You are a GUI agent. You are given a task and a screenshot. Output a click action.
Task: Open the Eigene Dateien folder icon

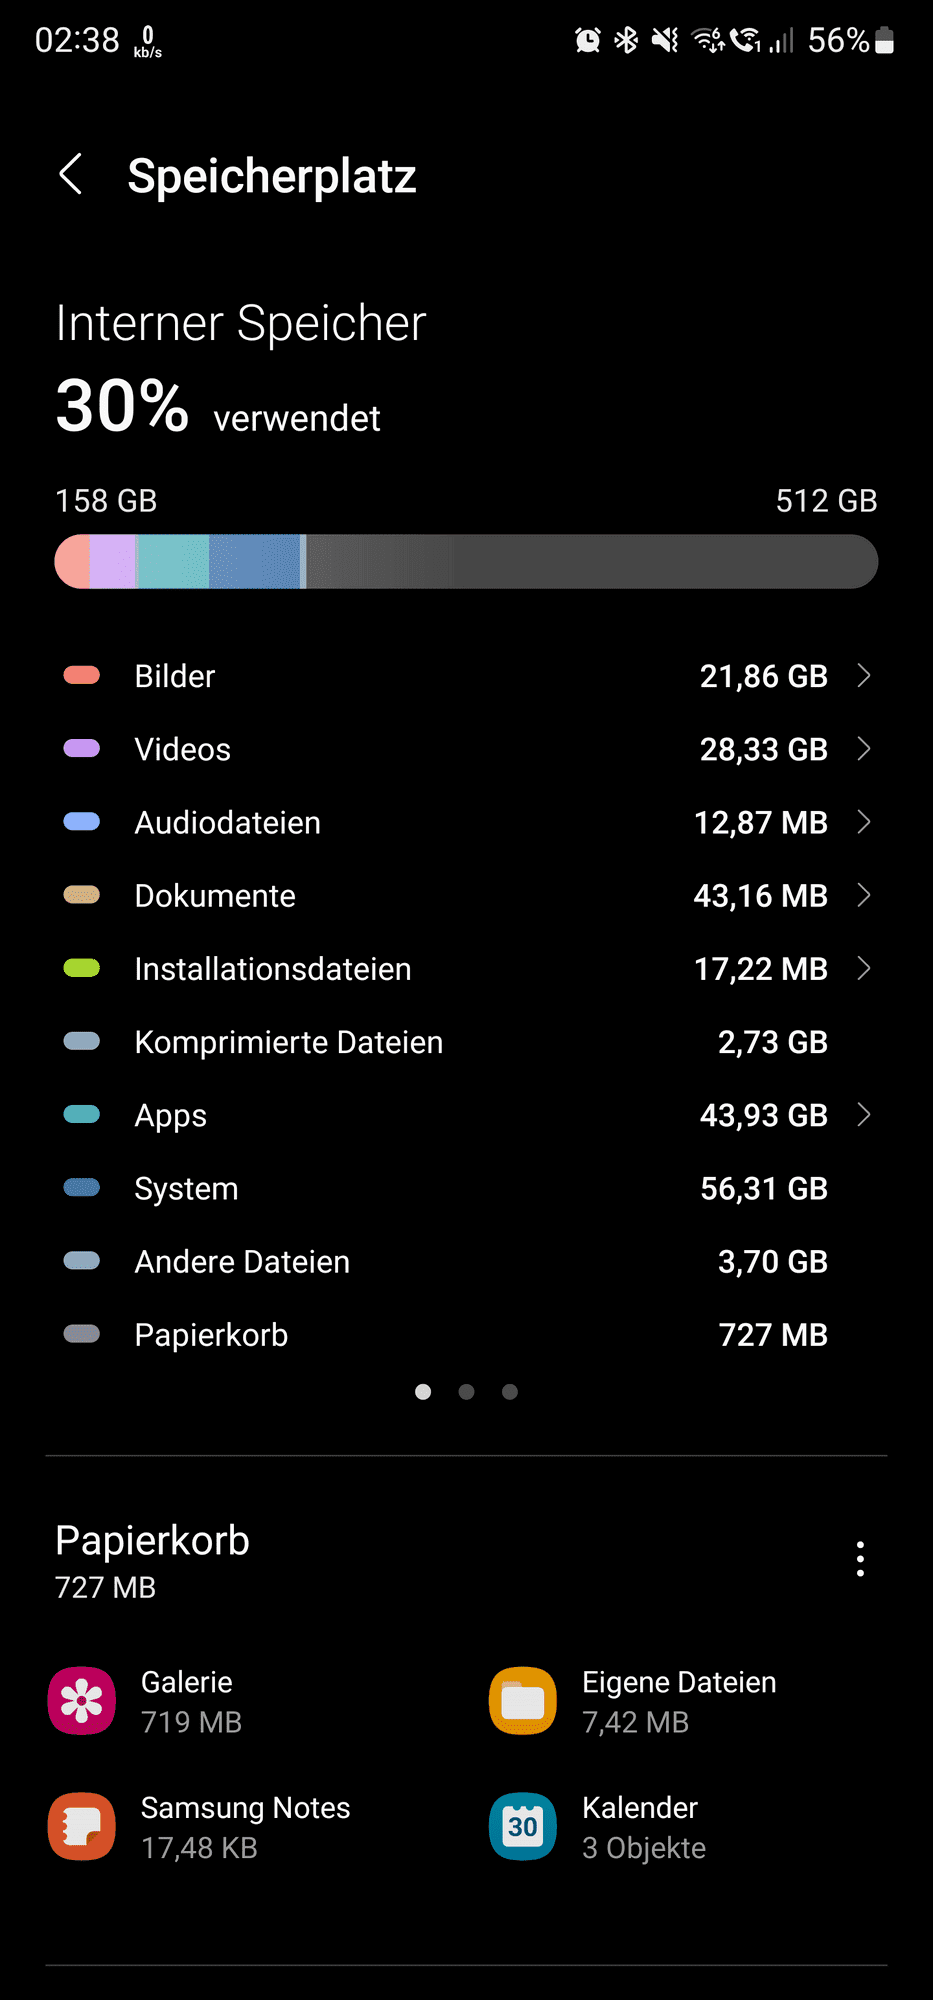(x=523, y=1701)
